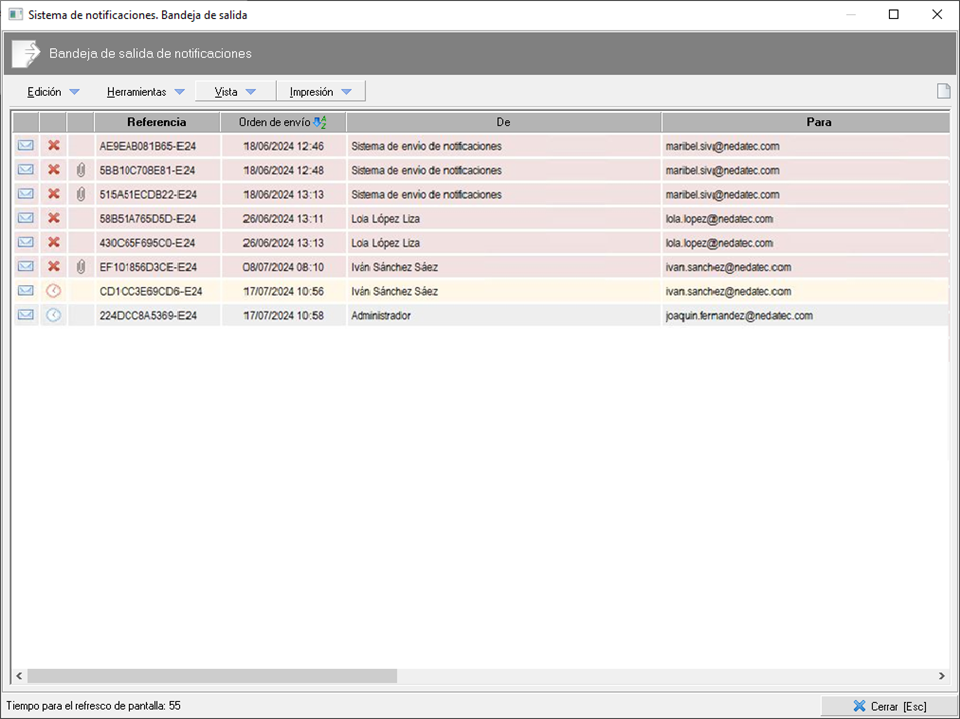This screenshot has width=960, height=719.
Task: Click the blue clock icon for 224DCC8A5369-E24
Action: click(54, 315)
